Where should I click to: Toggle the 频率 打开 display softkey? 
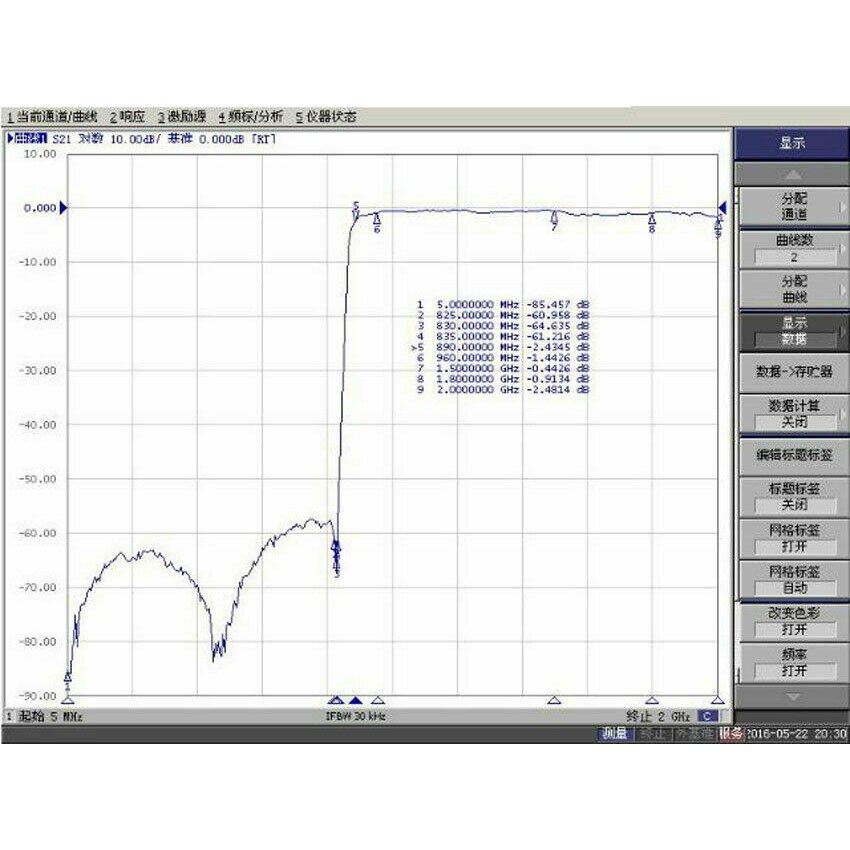[793, 660]
